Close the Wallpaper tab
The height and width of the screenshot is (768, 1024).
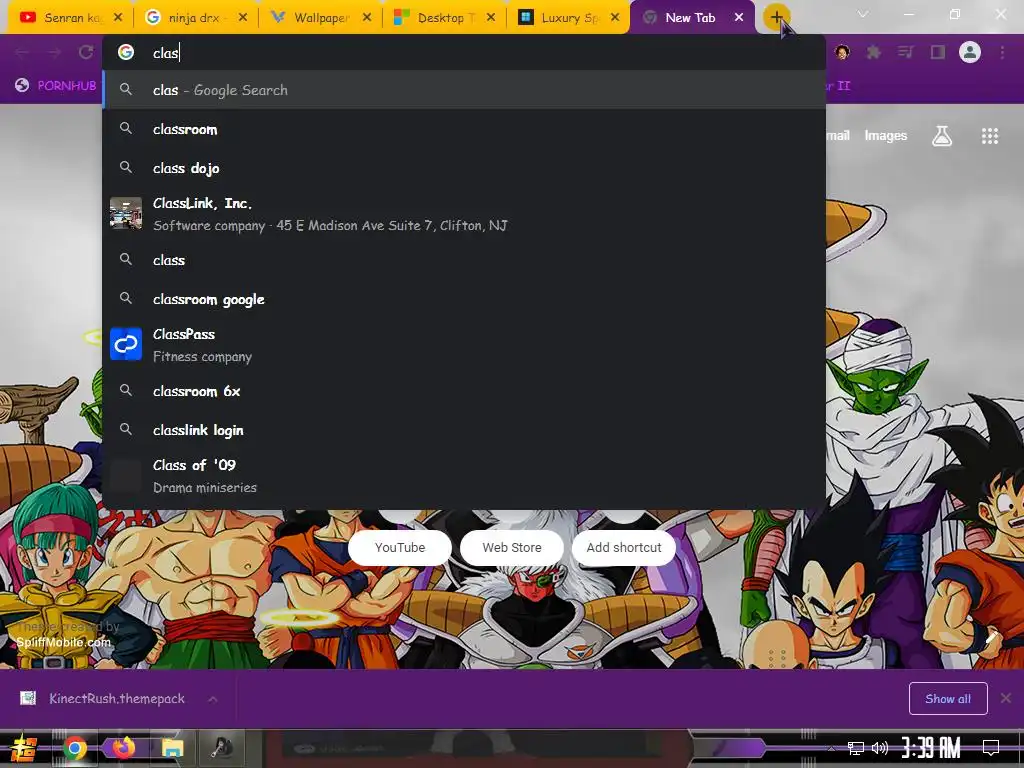click(x=367, y=18)
